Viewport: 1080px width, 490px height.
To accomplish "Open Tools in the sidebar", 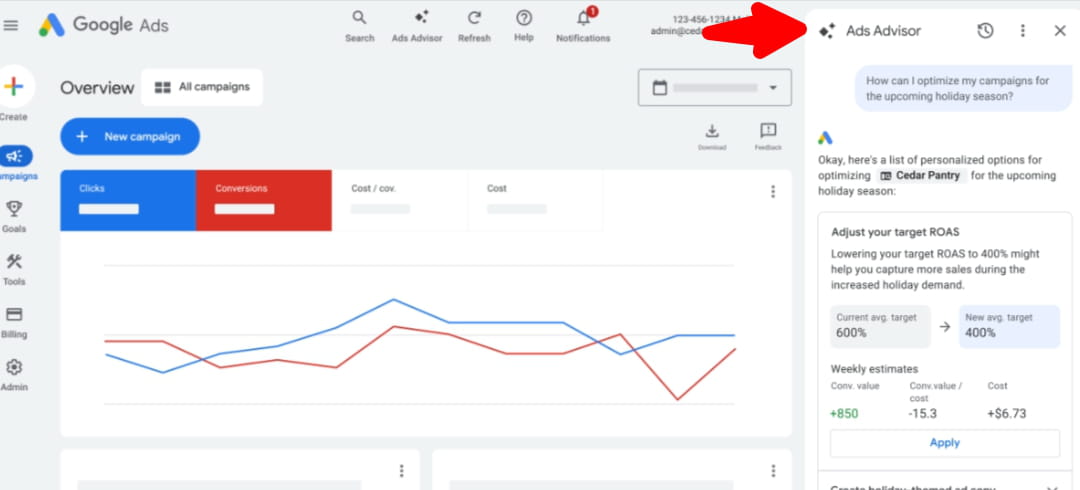I will click(14, 267).
